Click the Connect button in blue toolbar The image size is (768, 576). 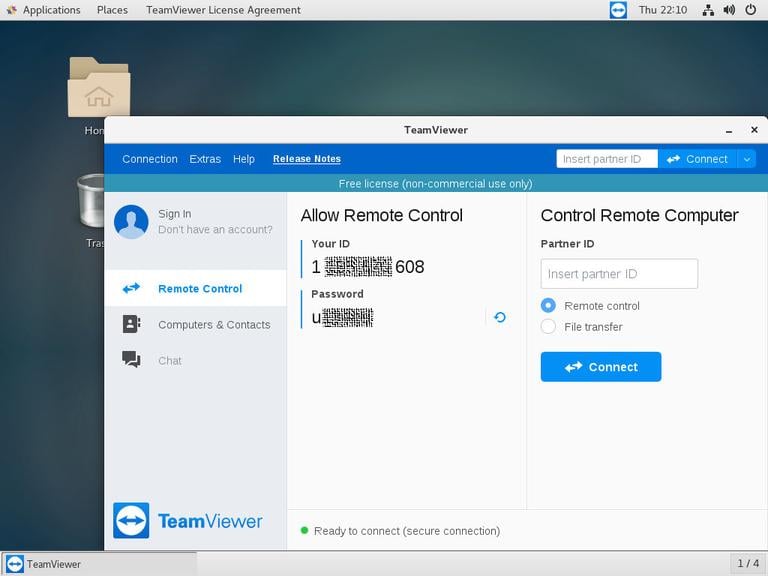697,159
